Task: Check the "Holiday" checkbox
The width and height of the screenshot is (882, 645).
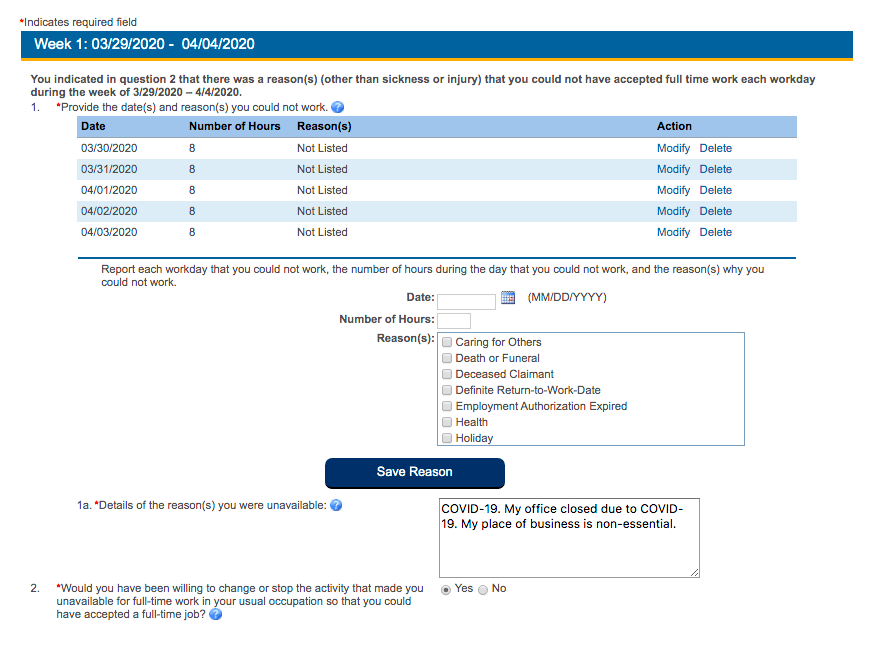Action: point(446,438)
